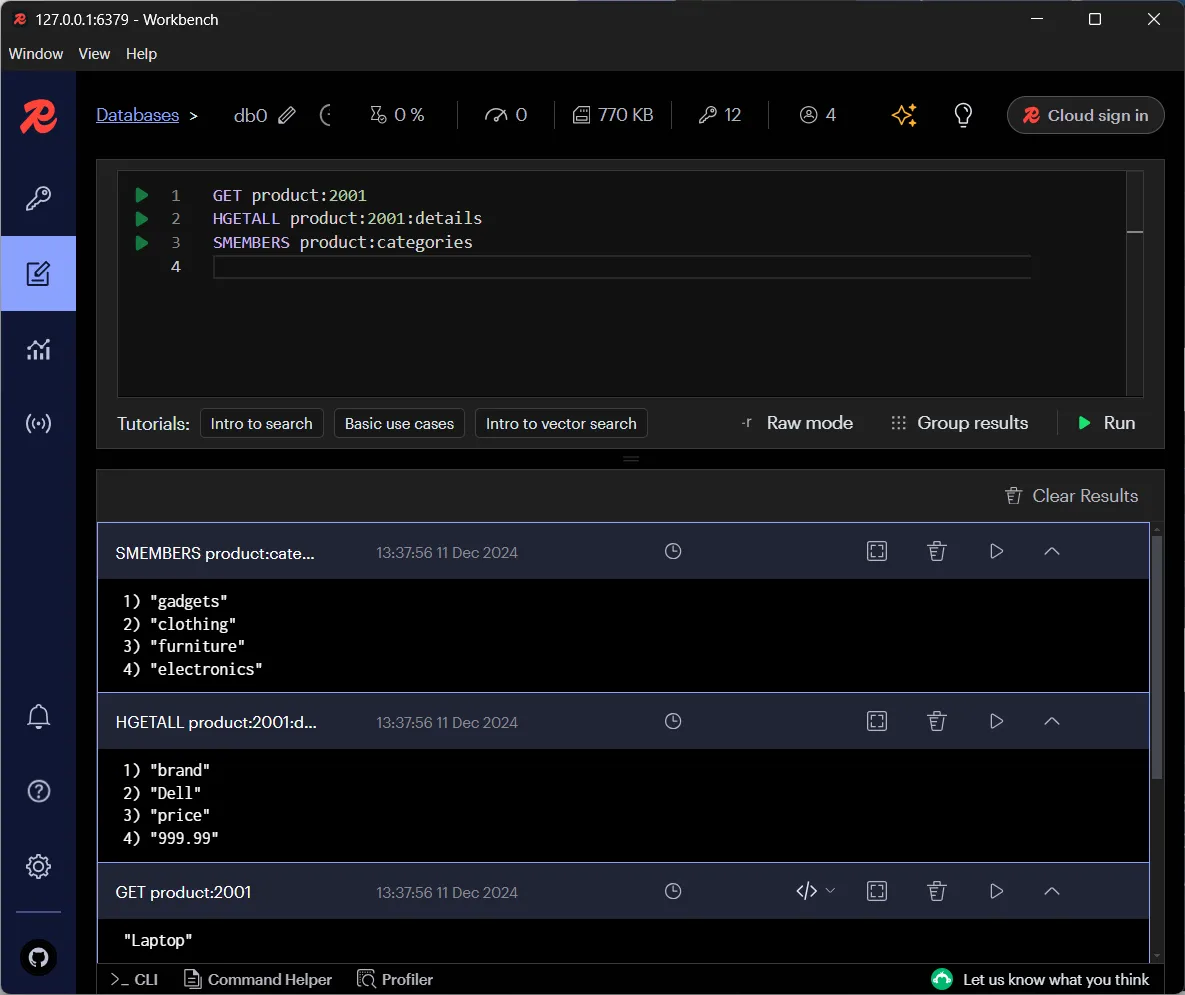
Task: Open the Window menu
Action: (35, 54)
